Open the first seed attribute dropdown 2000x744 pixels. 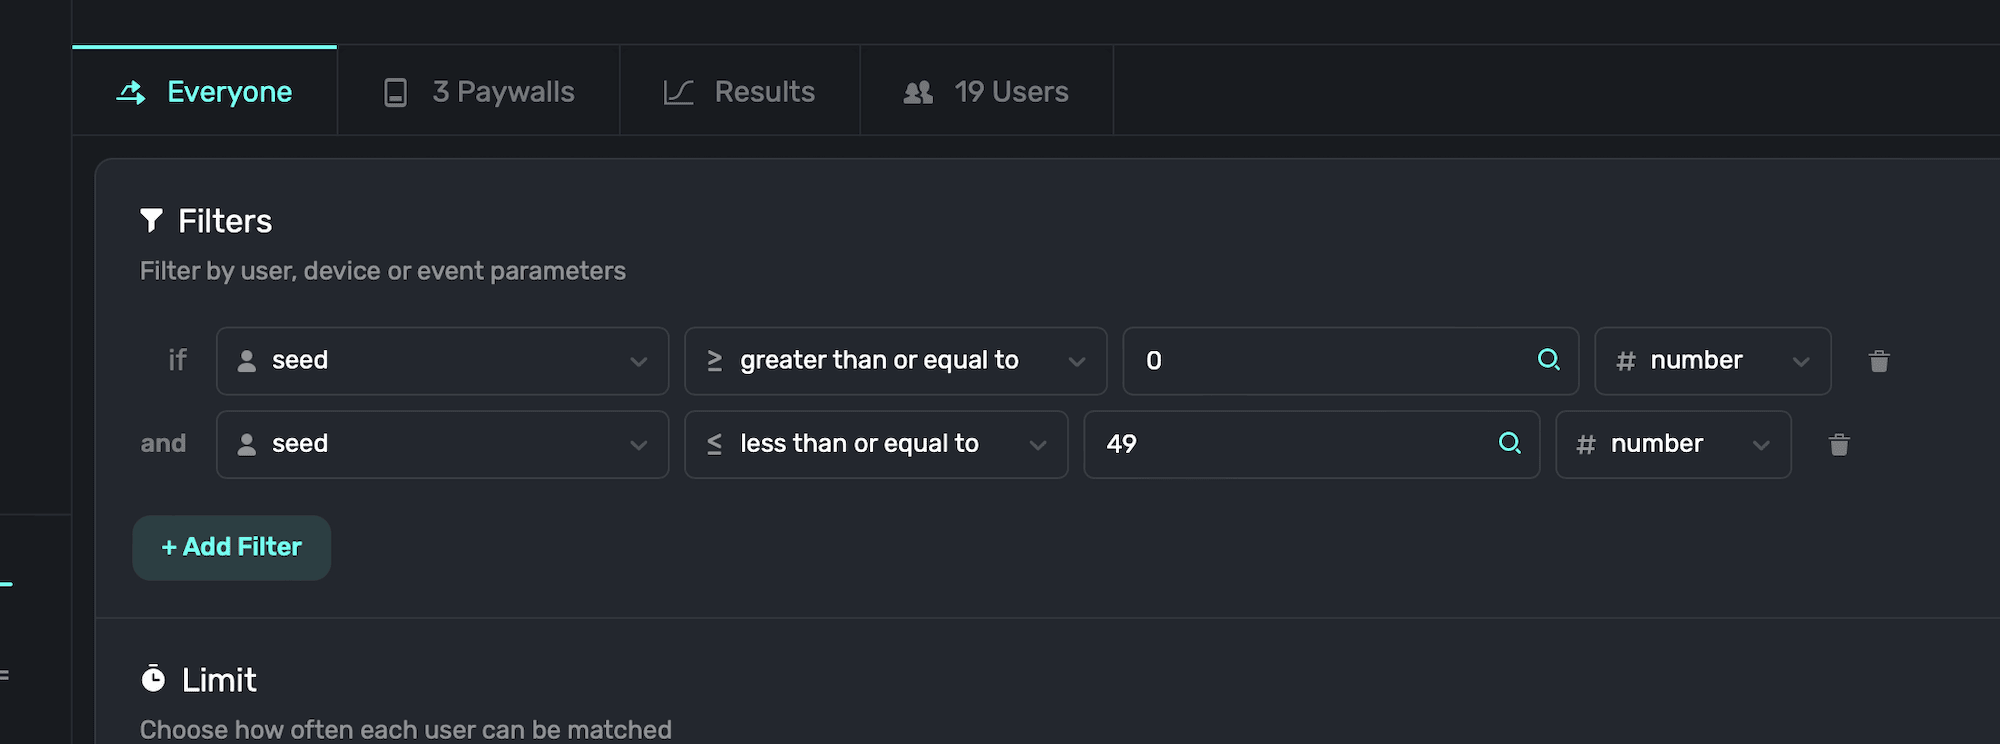pyautogui.click(x=442, y=361)
